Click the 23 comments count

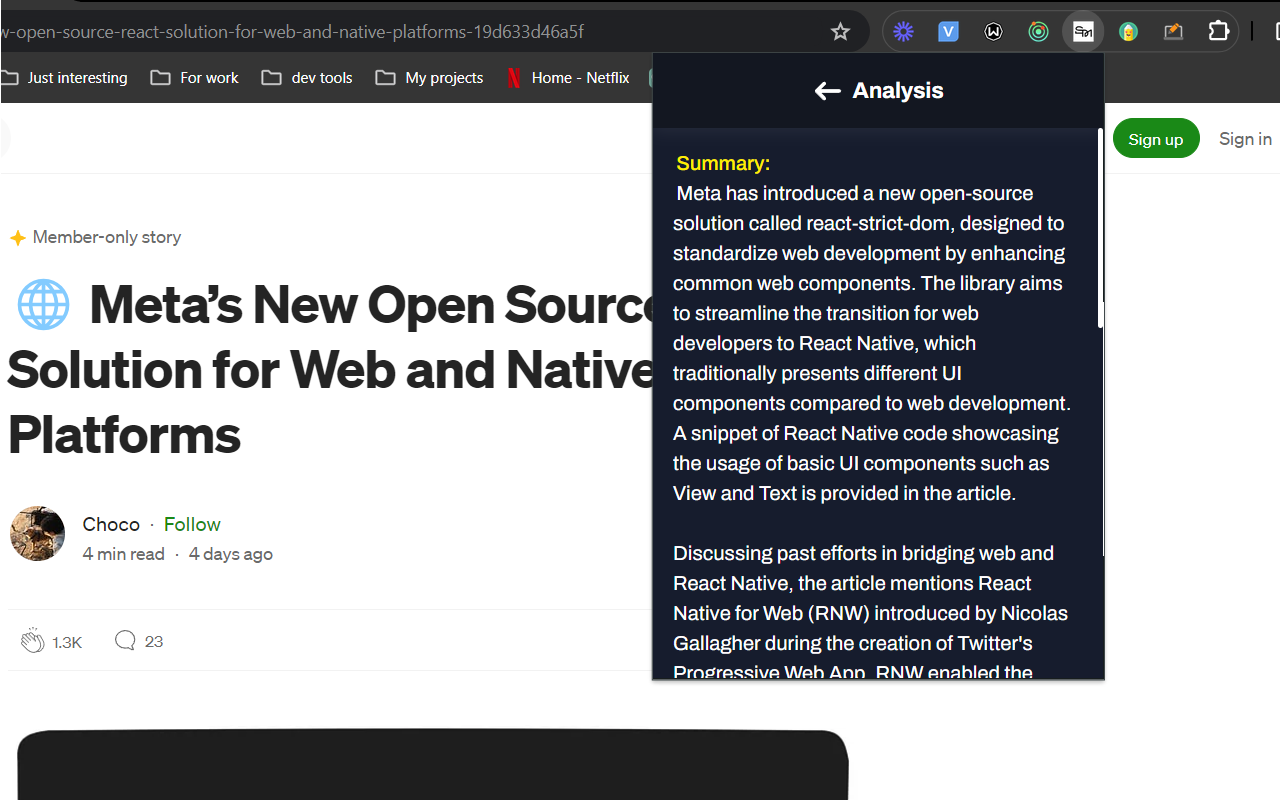154,641
